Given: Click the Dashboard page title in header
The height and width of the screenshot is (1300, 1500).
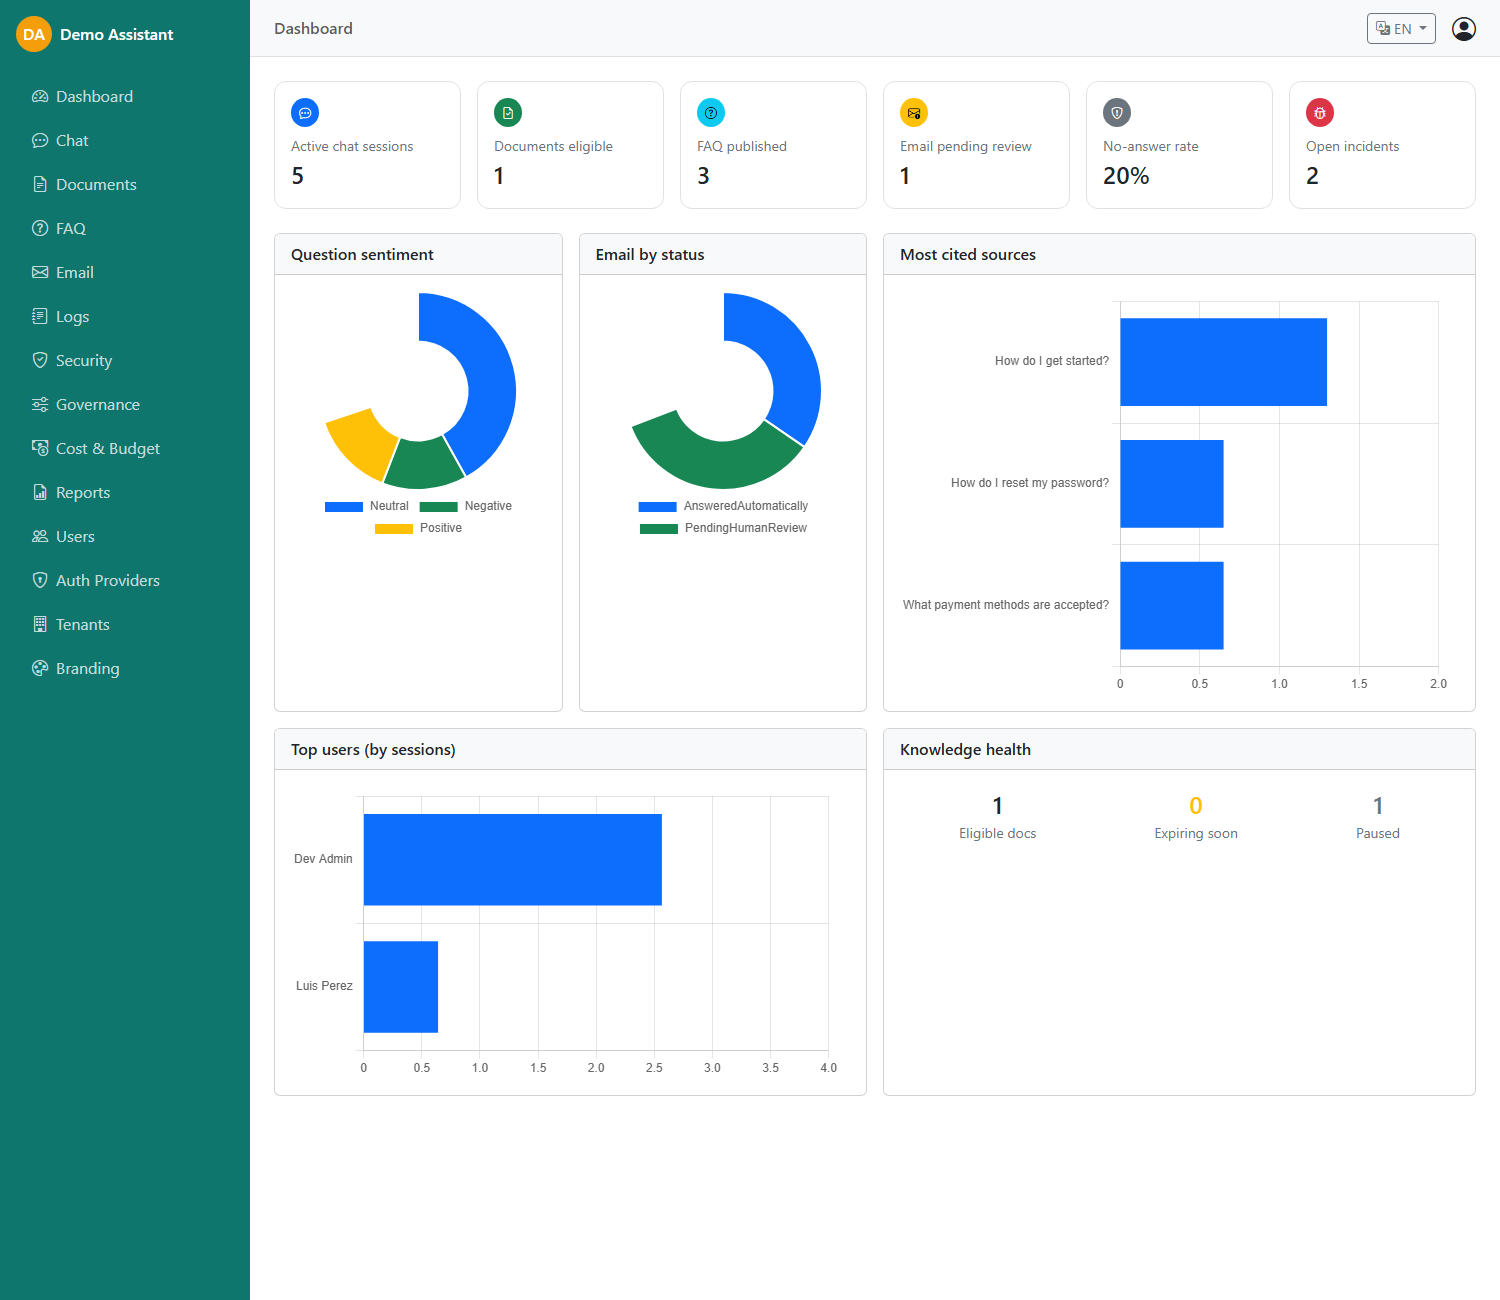Looking at the screenshot, I should tap(313, 29).
